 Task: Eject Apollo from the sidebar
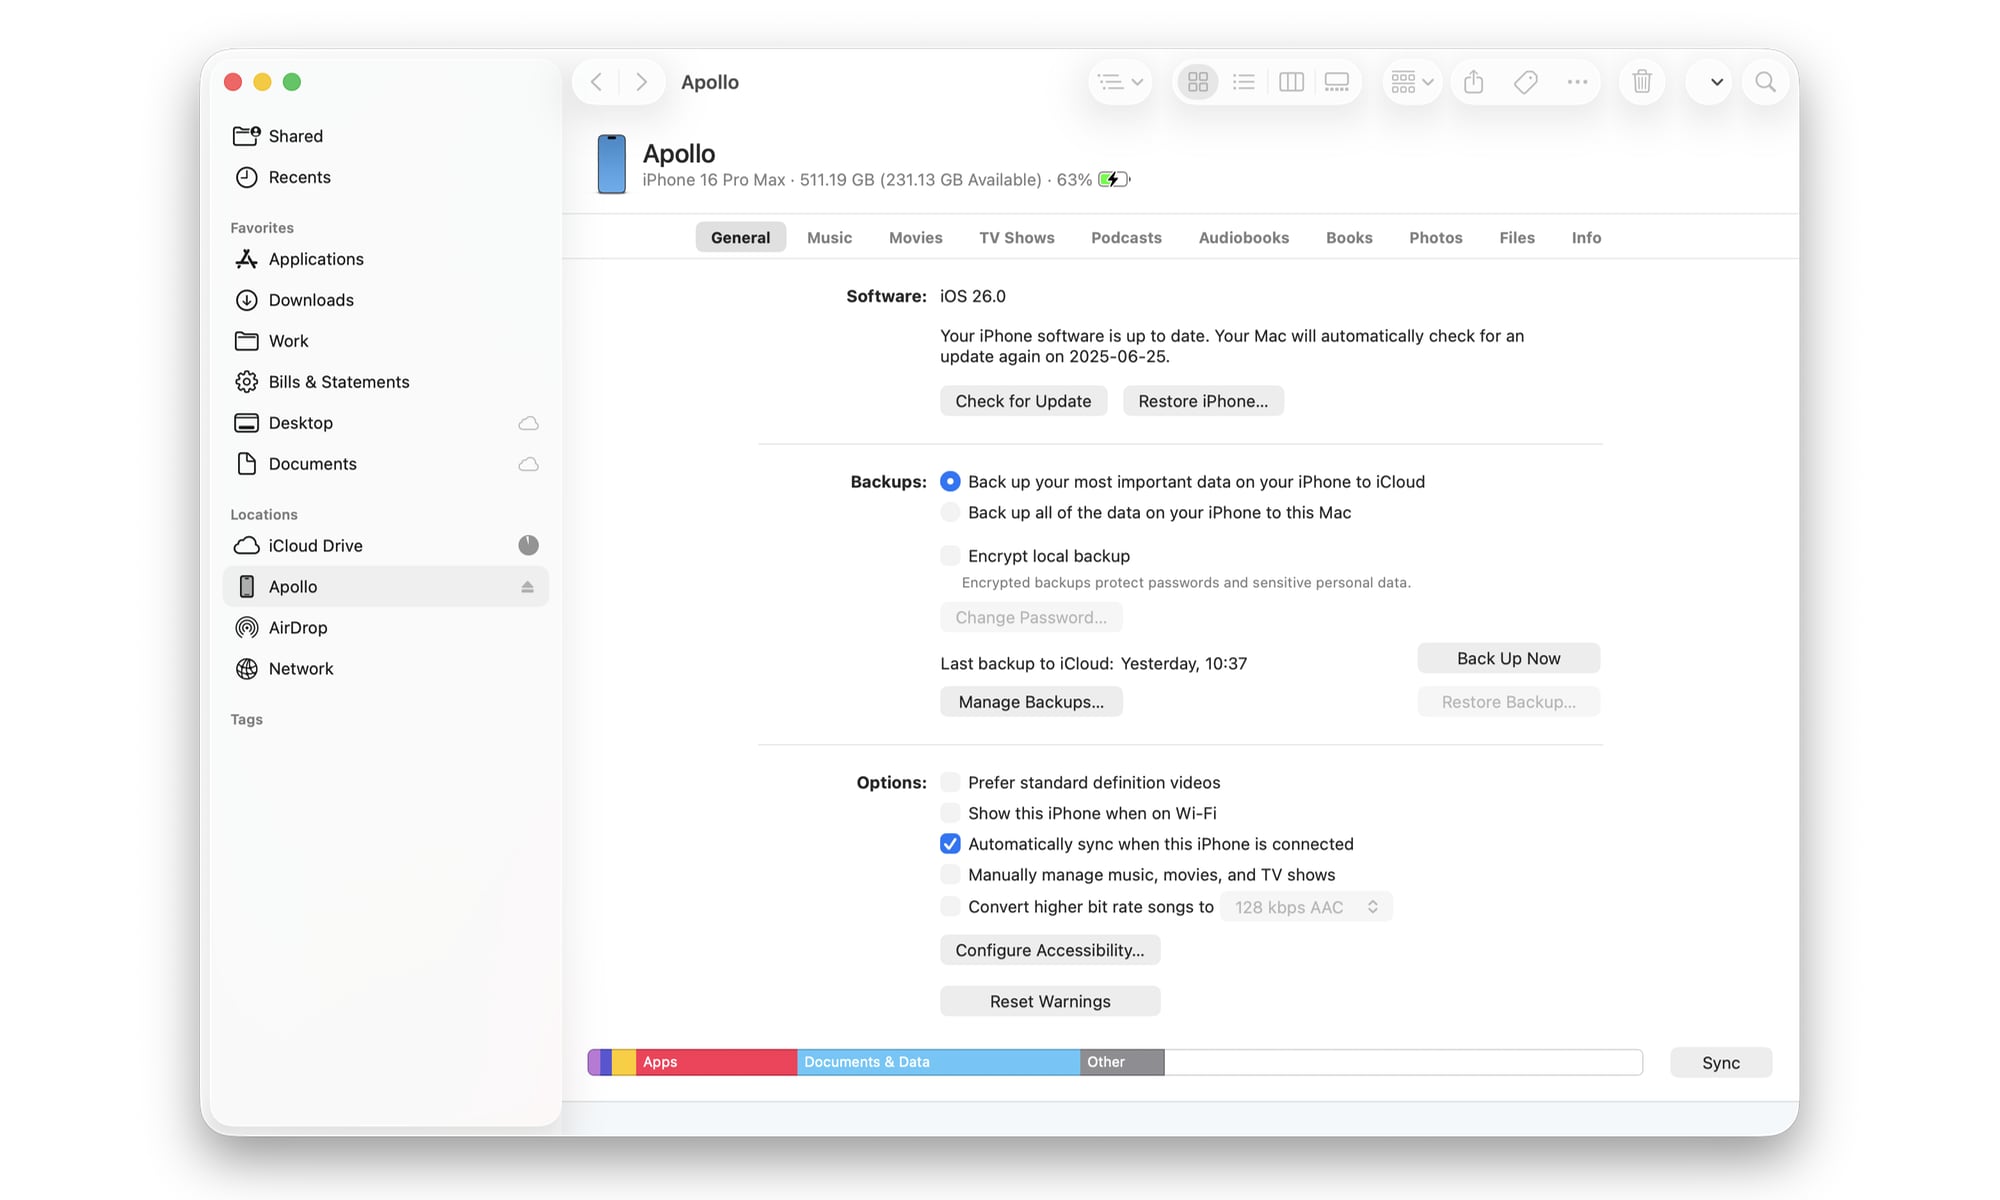click(527, 587)
